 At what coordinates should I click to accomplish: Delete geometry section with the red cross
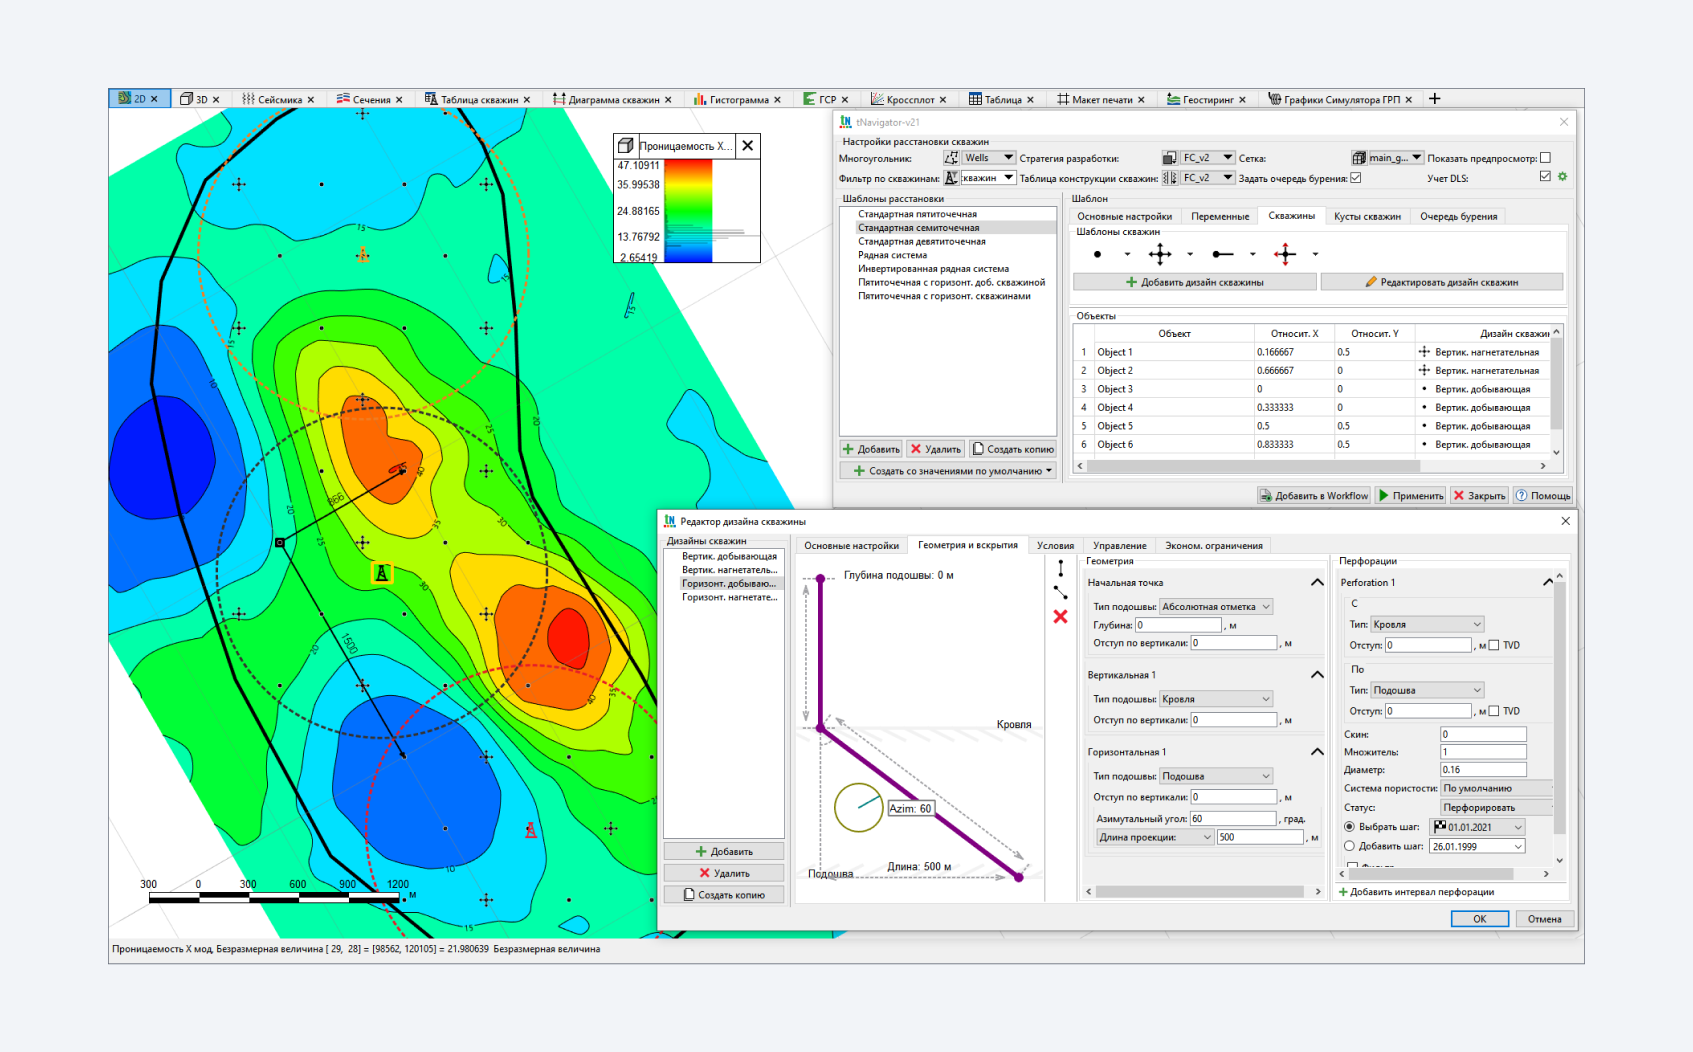point(1060,617)
